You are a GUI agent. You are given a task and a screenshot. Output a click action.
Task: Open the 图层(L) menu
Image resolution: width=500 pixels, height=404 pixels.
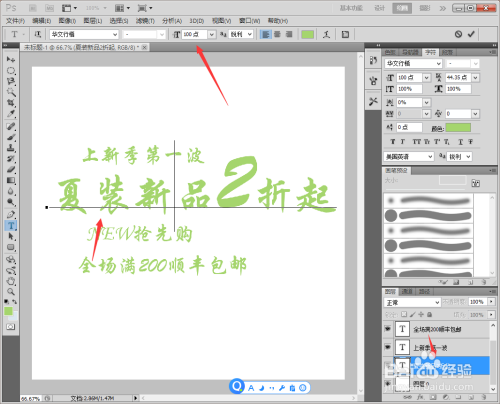point(92,21)
